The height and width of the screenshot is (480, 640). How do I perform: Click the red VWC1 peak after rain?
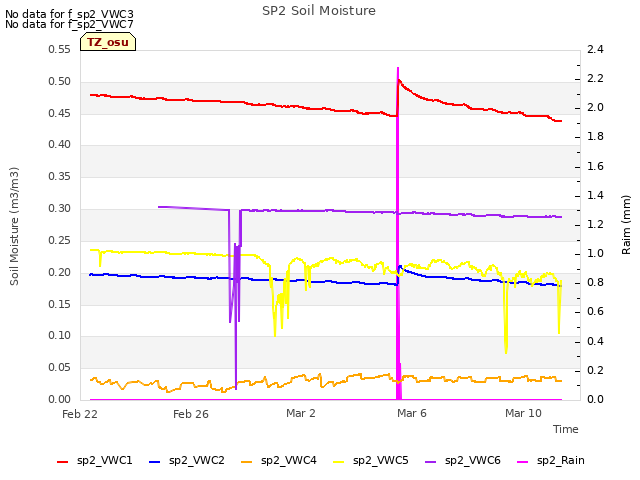coord(400,80)
